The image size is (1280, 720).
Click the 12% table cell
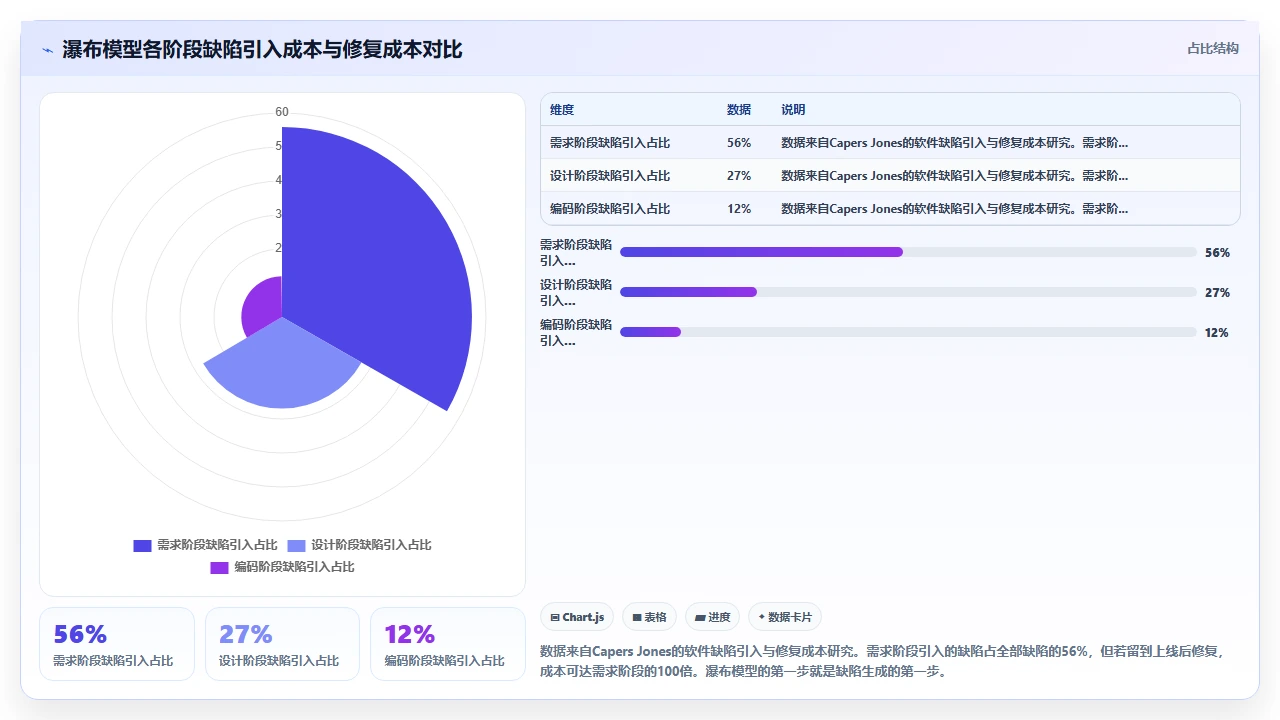[739, 209]
